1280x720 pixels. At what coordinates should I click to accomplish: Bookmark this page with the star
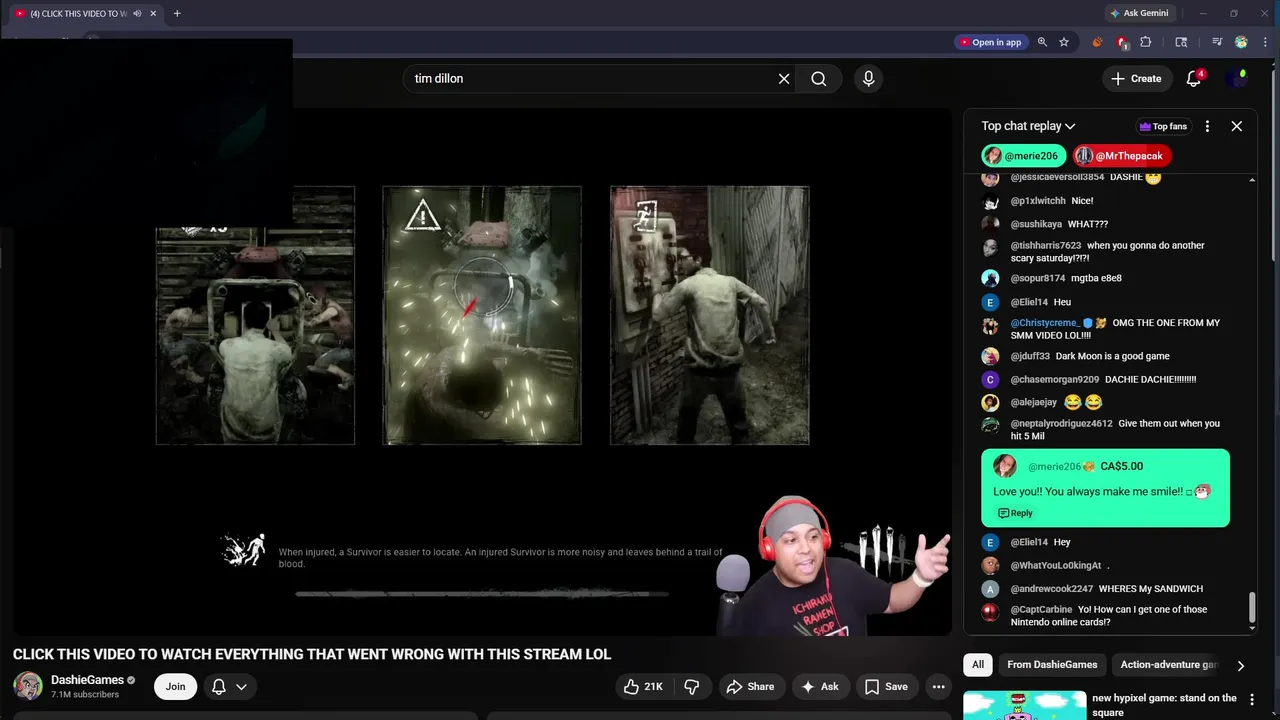[1064, 42]
